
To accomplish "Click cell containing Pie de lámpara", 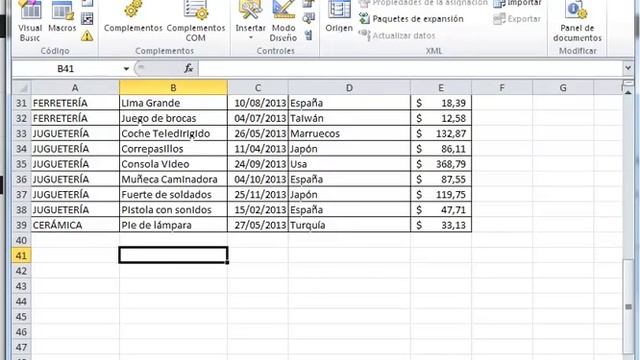I will (173, 225).
